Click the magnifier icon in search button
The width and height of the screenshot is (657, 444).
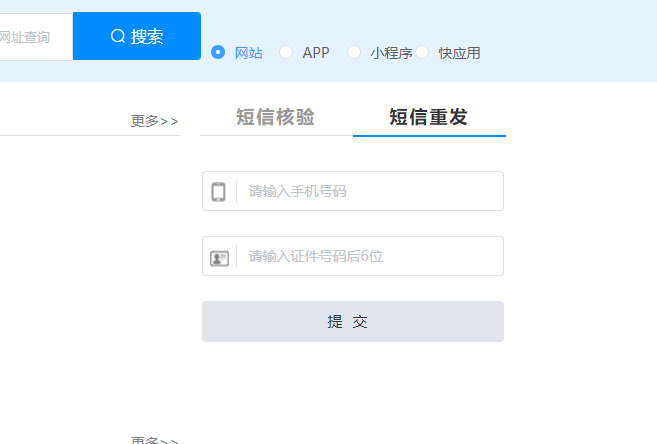coord(118,36)
